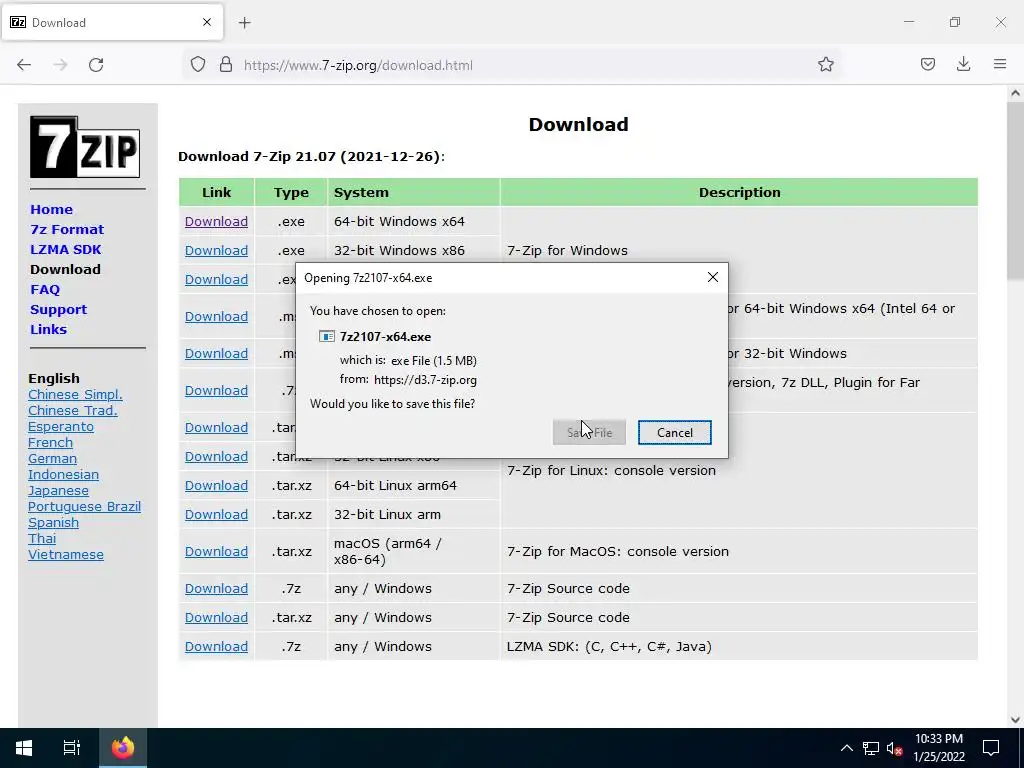Open the 7z Format sidebar link
1024x768 pixels.
click(67, 230)
